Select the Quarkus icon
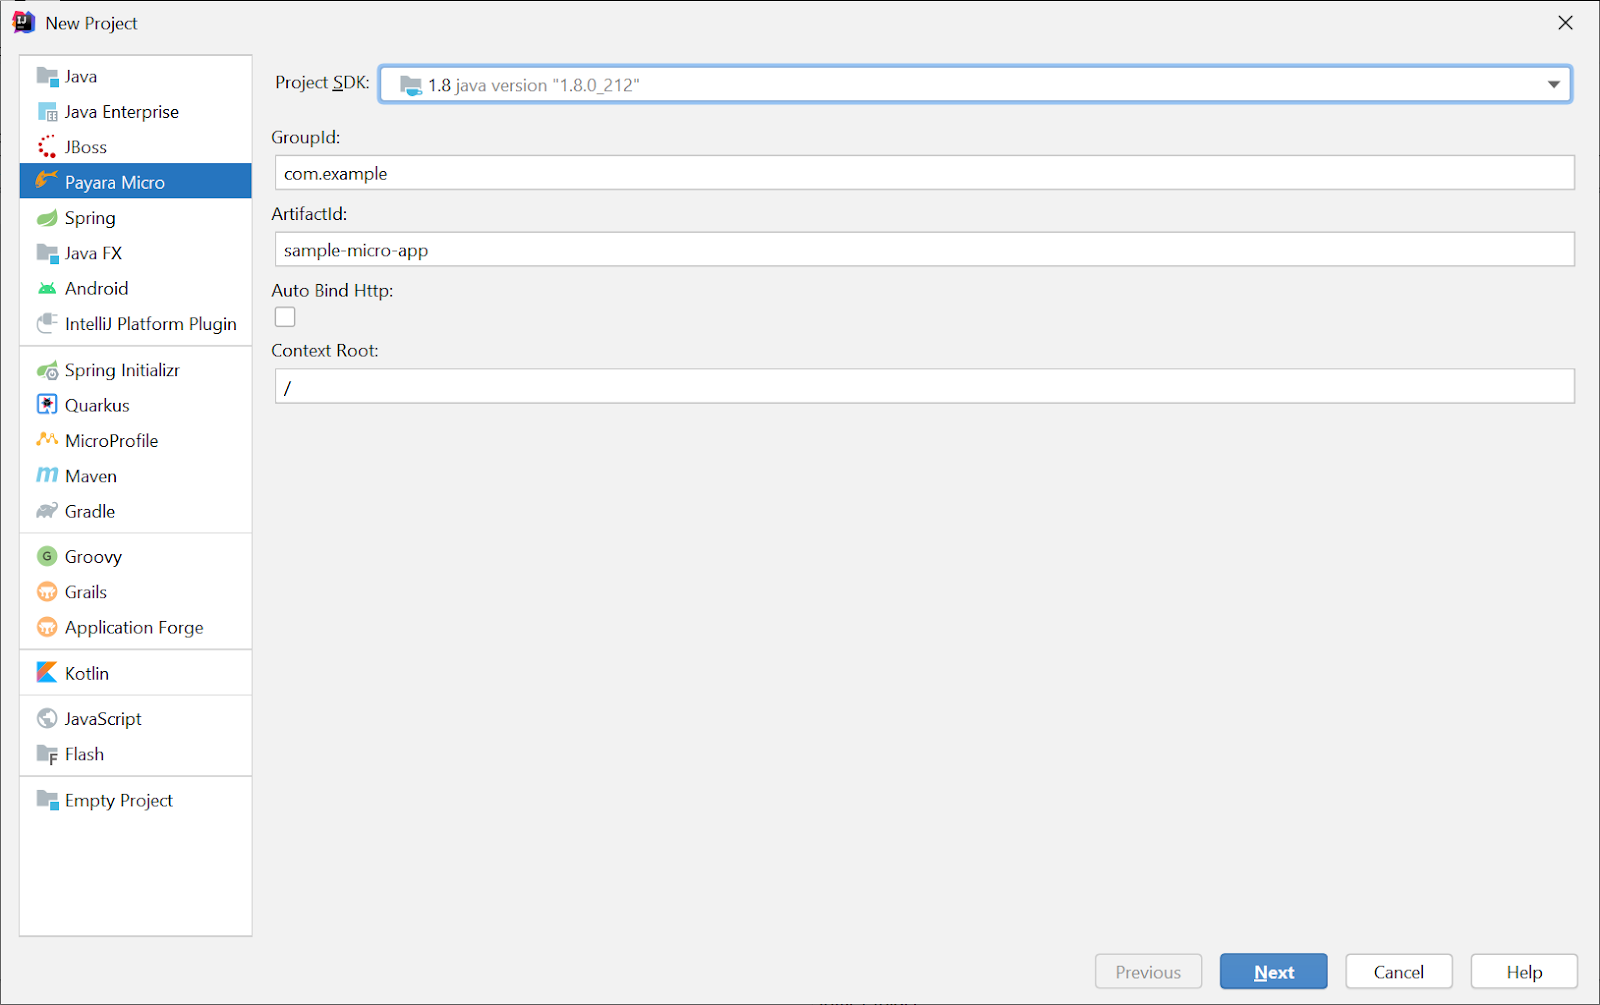Viewport: 1600px width, 1005px height. pos(47,405)
